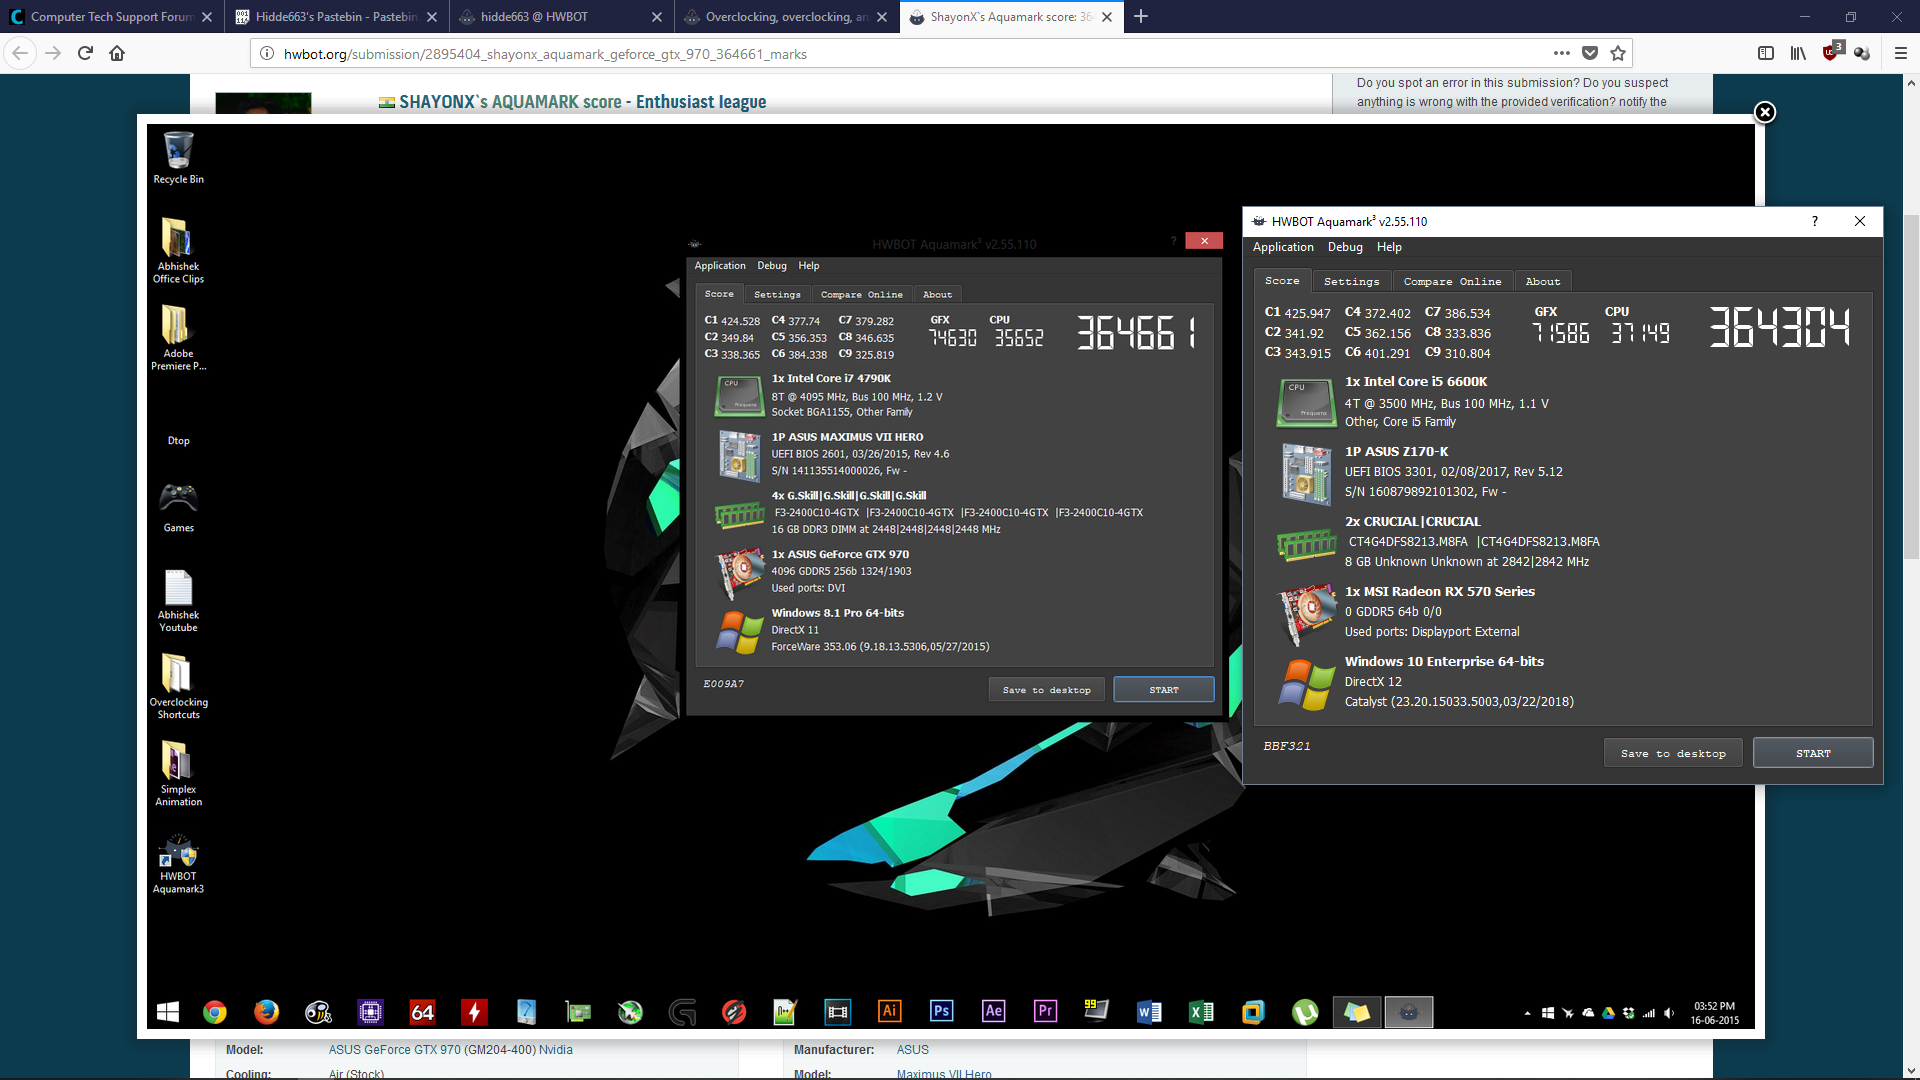
Task: Click the START button in the screenshotted Aquamark window
Action: [1163, 690]
